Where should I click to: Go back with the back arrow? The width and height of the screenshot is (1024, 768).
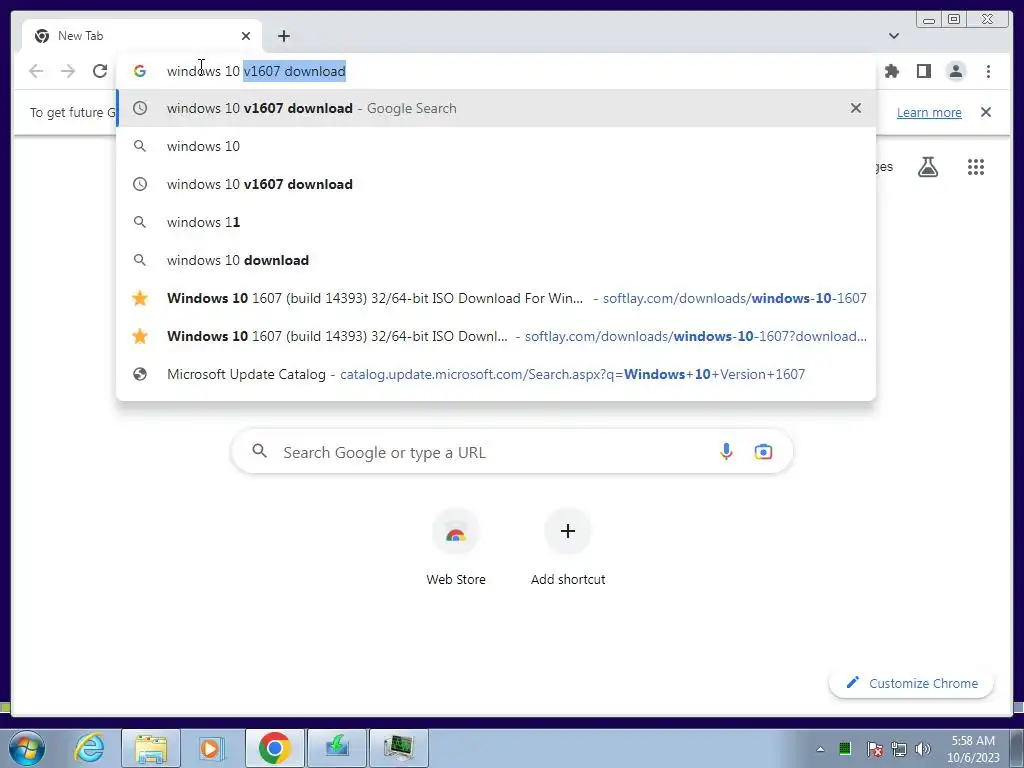(x=36, y=71)
